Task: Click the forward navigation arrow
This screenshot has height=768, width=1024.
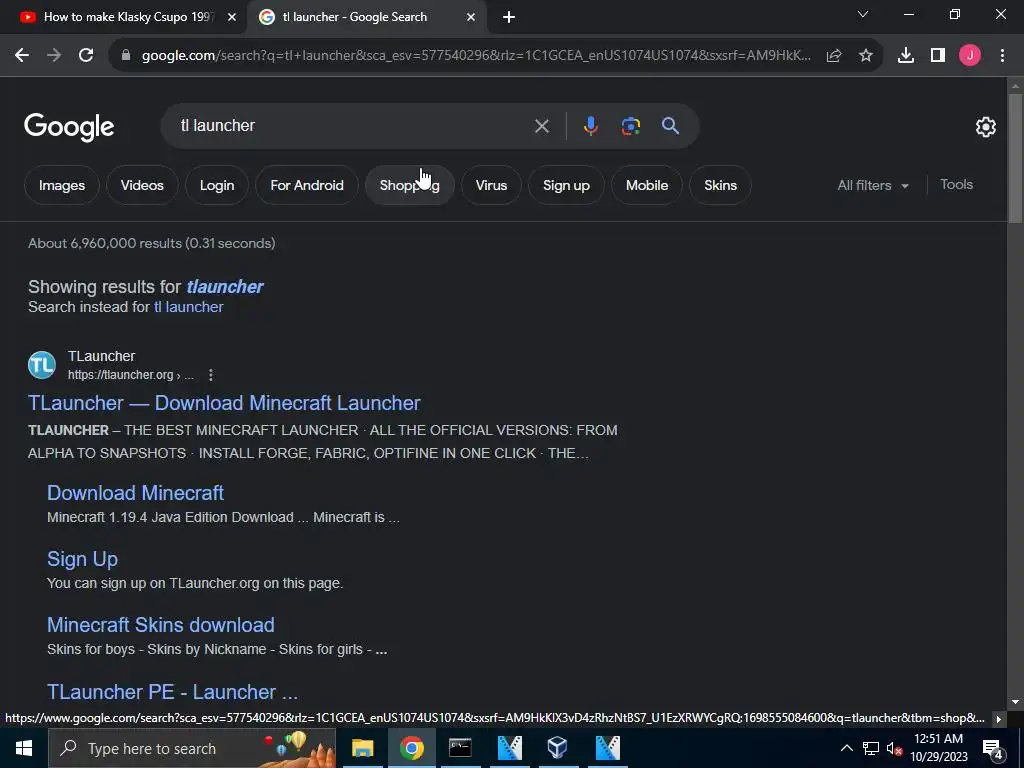Action: (54, 56)
